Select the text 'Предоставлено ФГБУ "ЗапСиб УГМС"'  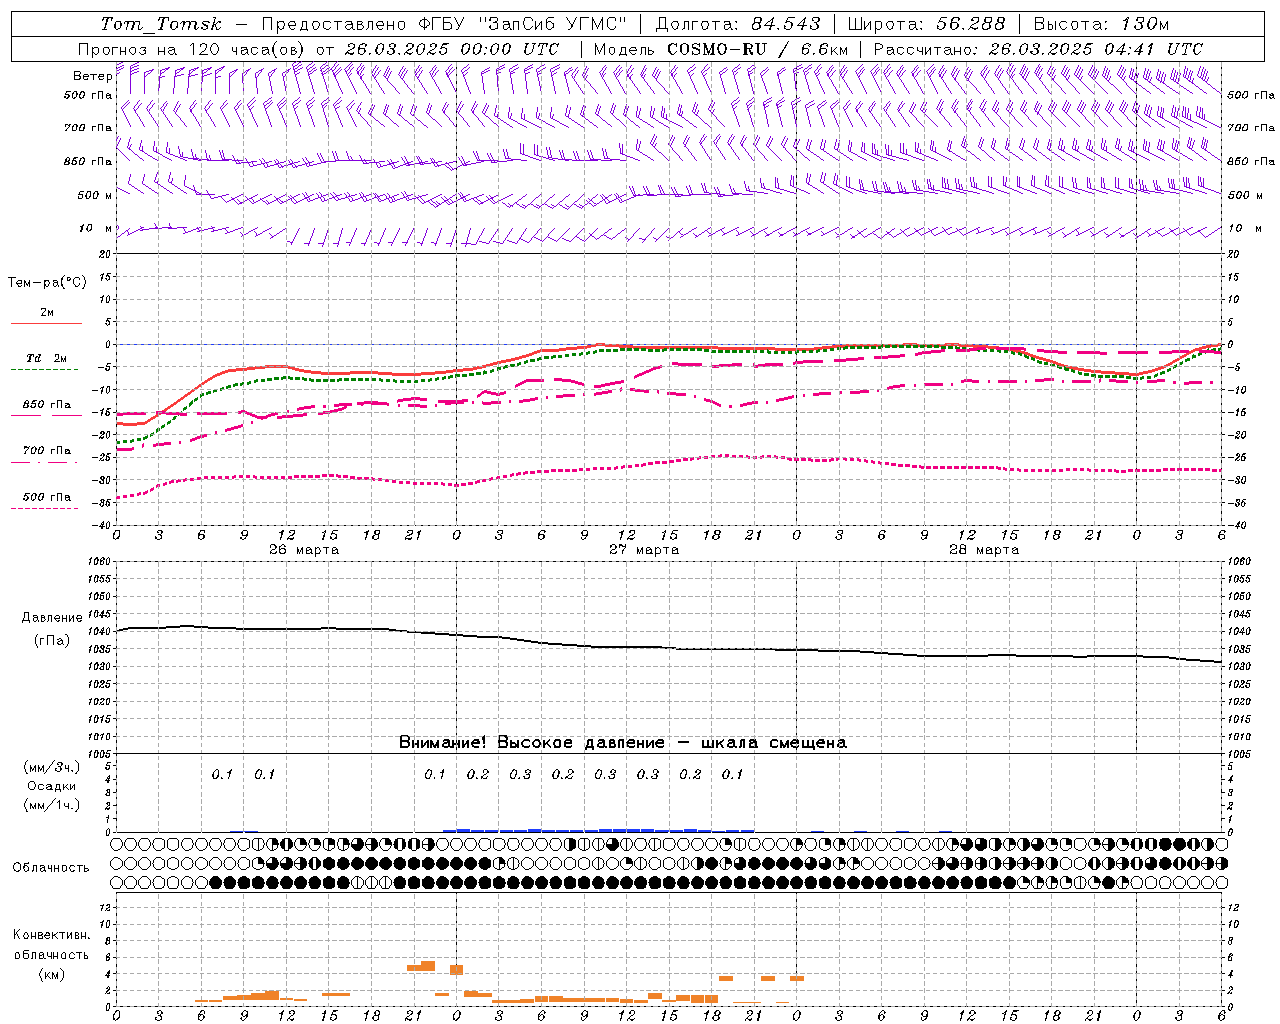444,24
